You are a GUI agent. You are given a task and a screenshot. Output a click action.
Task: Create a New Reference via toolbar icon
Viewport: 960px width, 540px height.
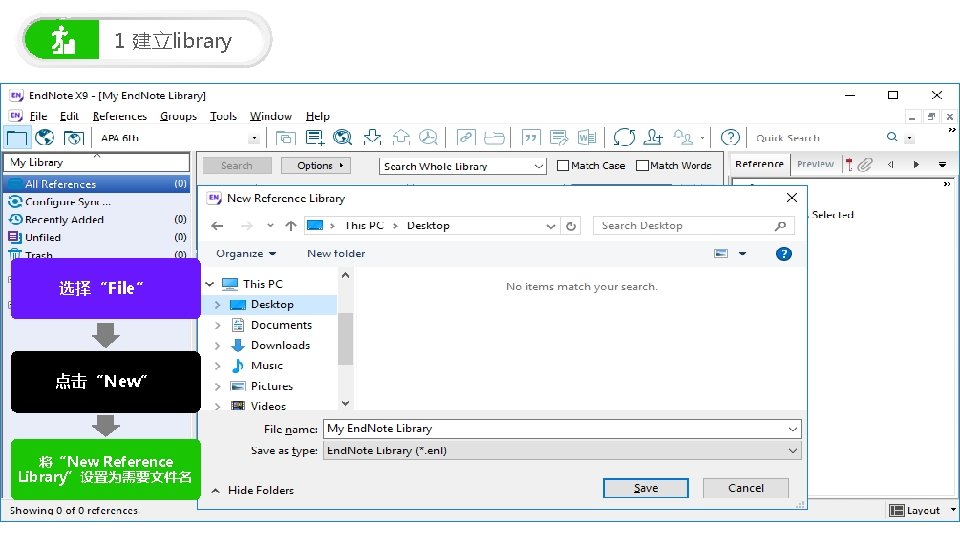[x=315, y=138]
